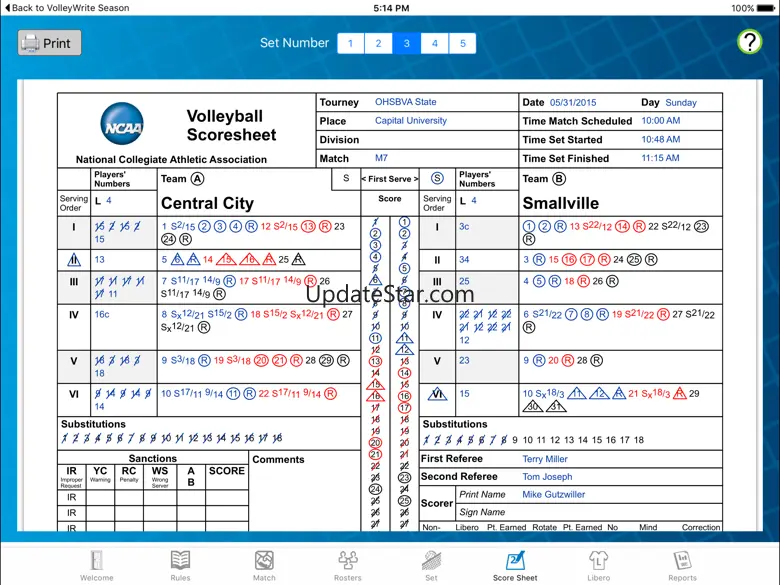
Task: Go to the Match tab
Action: click(x=264, y=566)
